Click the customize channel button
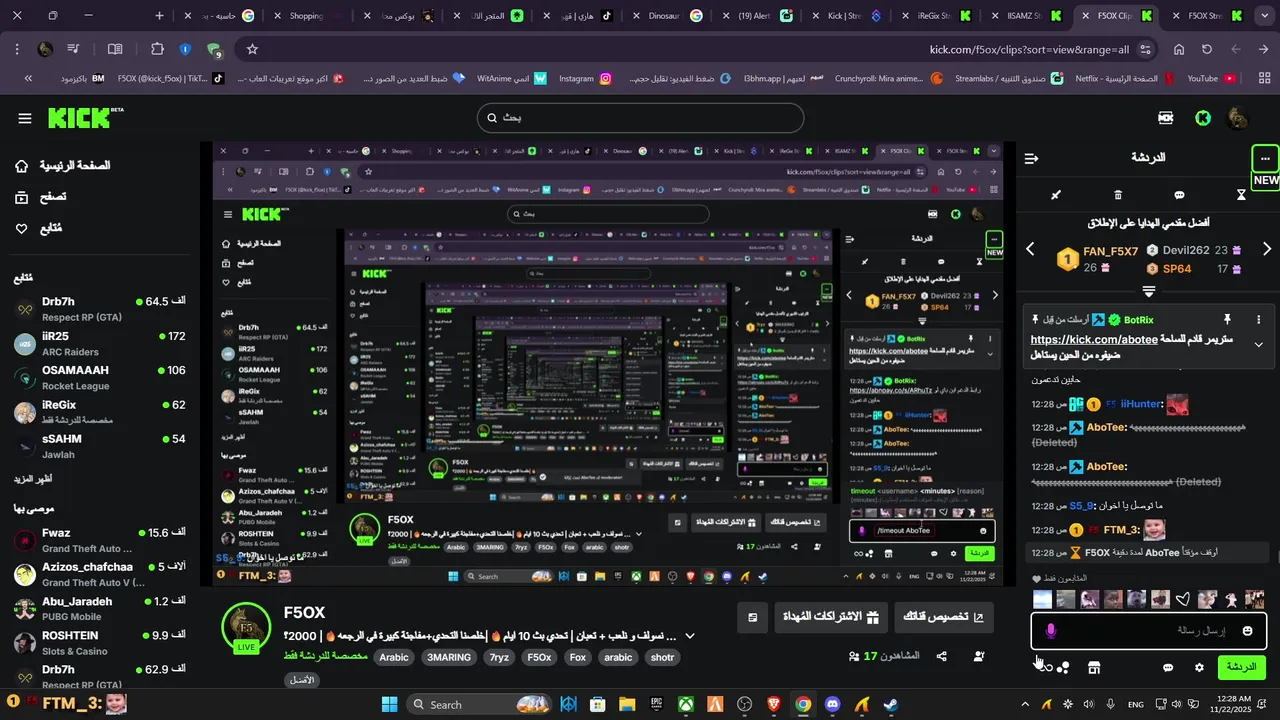1280x720 pixels. [x=944, y=617]
